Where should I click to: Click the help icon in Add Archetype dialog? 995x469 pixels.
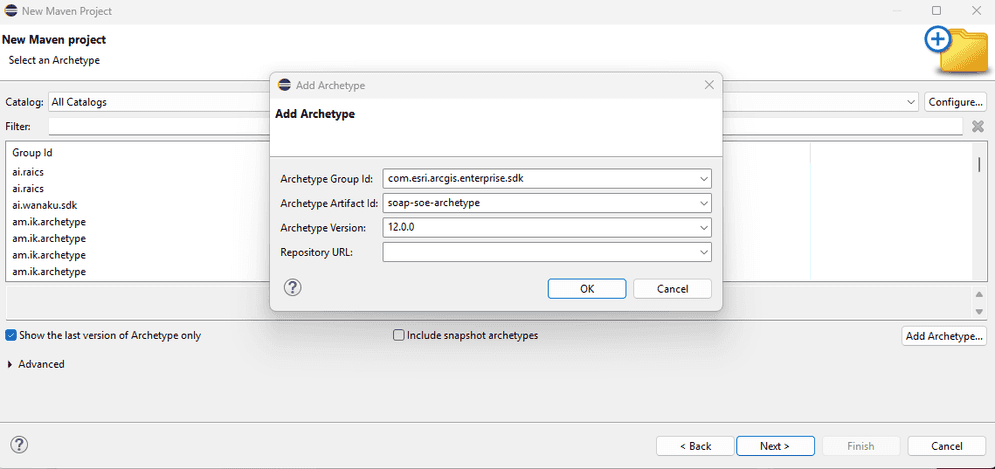click(x=293, y=288)
